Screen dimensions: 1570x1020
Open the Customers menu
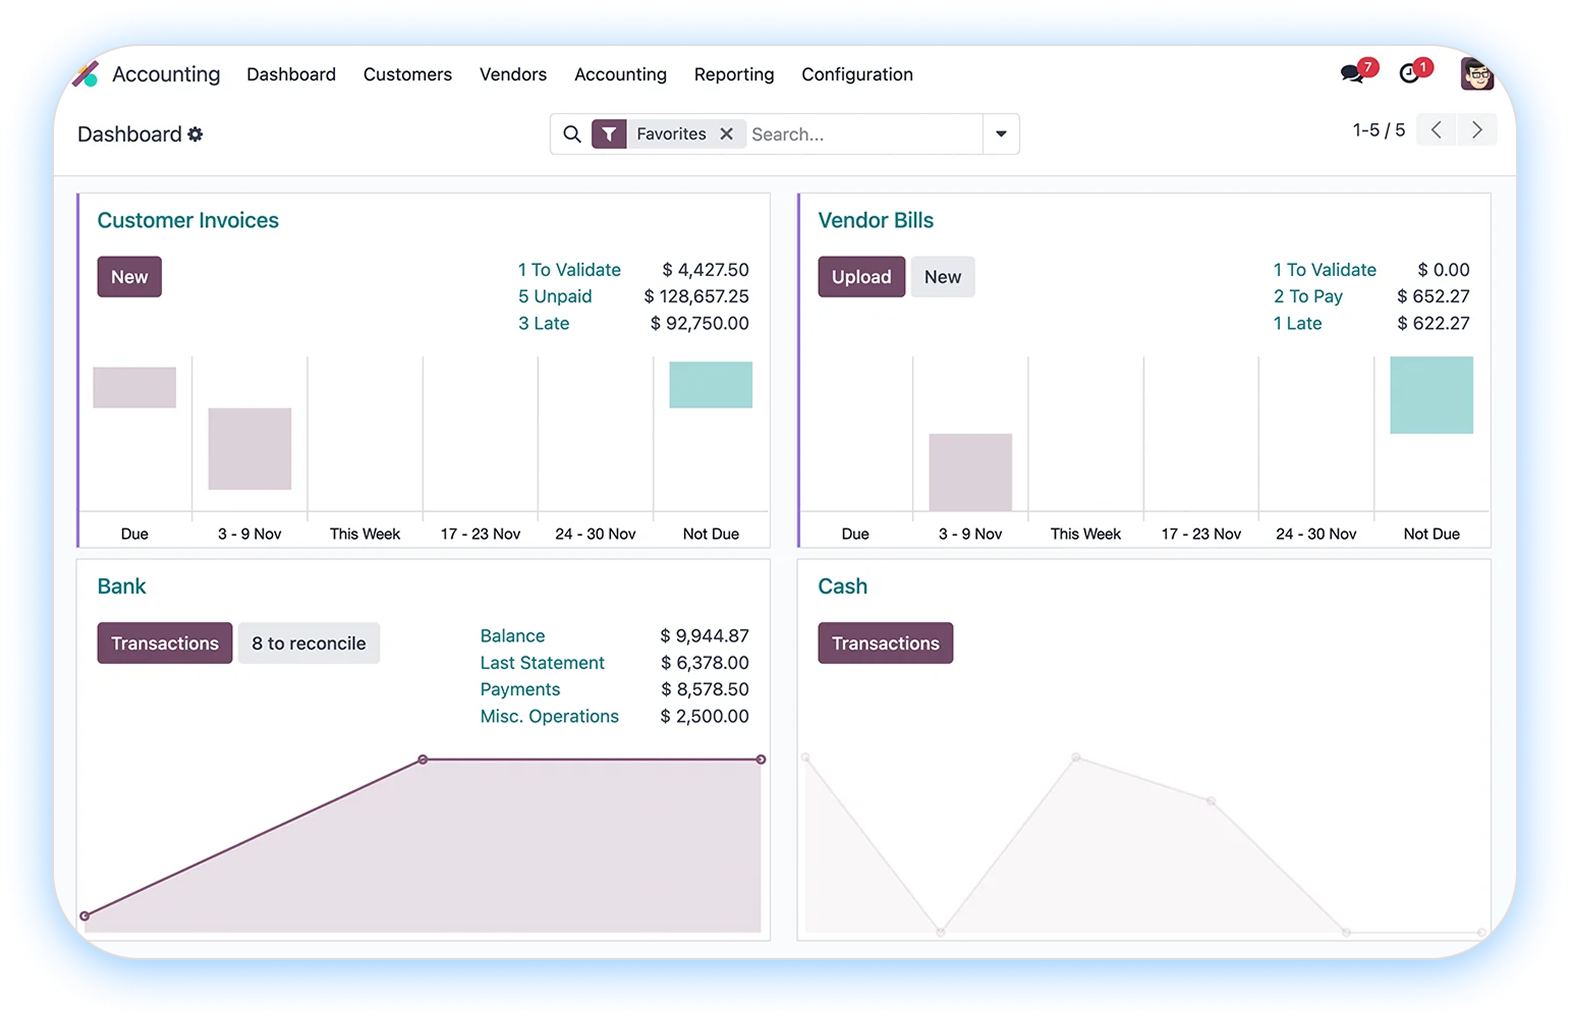(x=407, y=74)
